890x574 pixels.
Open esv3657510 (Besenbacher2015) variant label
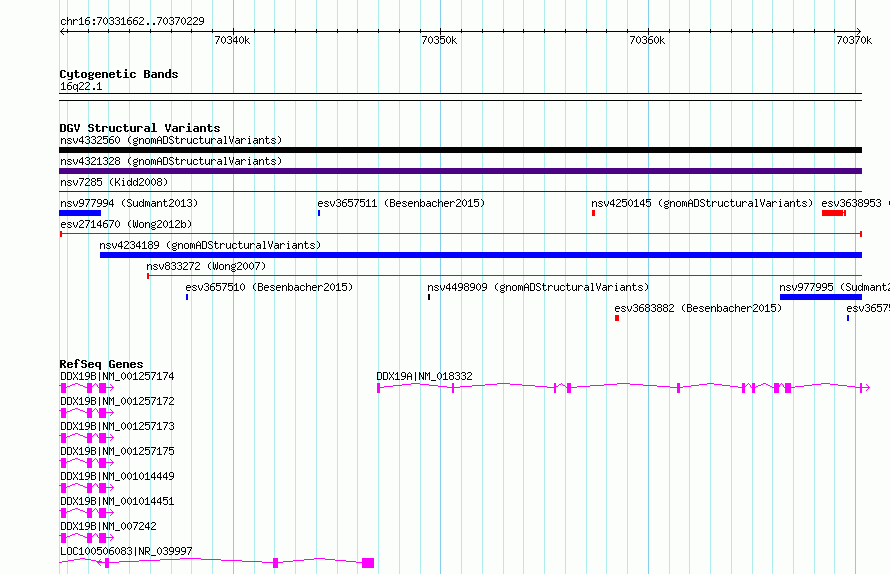point(269,287)
